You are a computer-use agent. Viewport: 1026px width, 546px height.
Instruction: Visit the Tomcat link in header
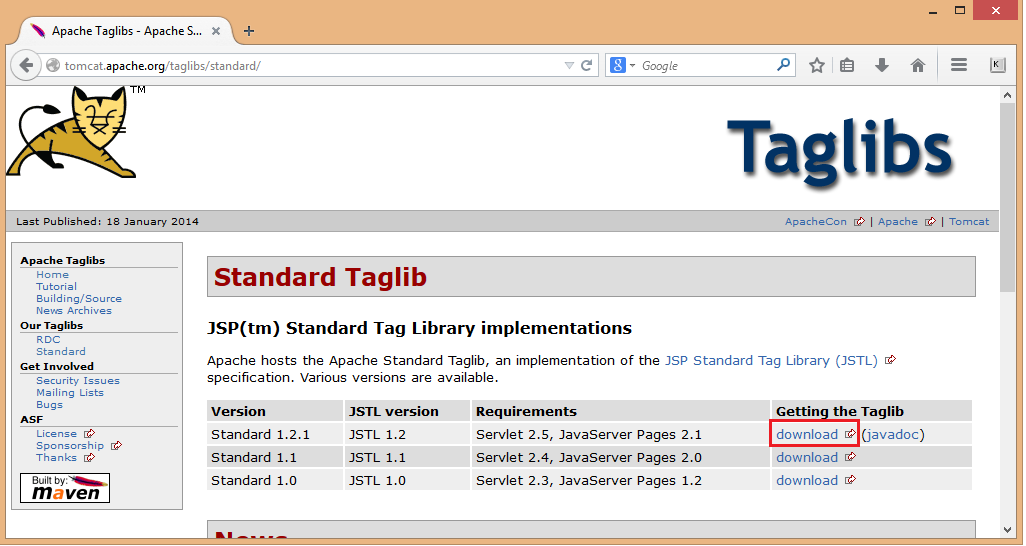tap(969, 222)
